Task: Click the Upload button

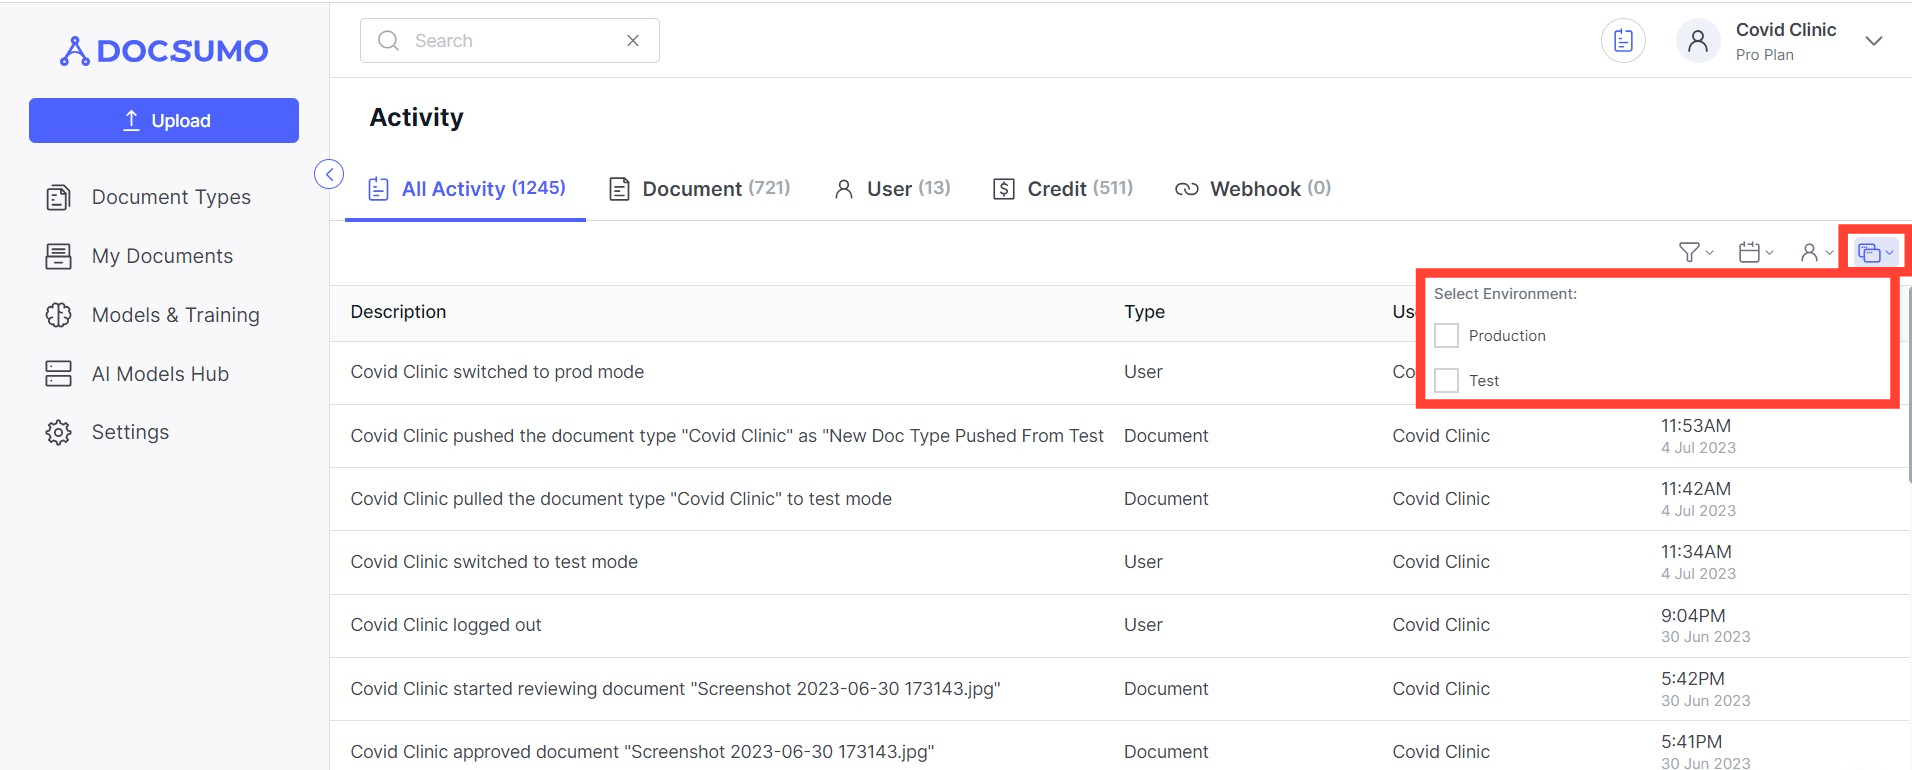Action: 164,120
